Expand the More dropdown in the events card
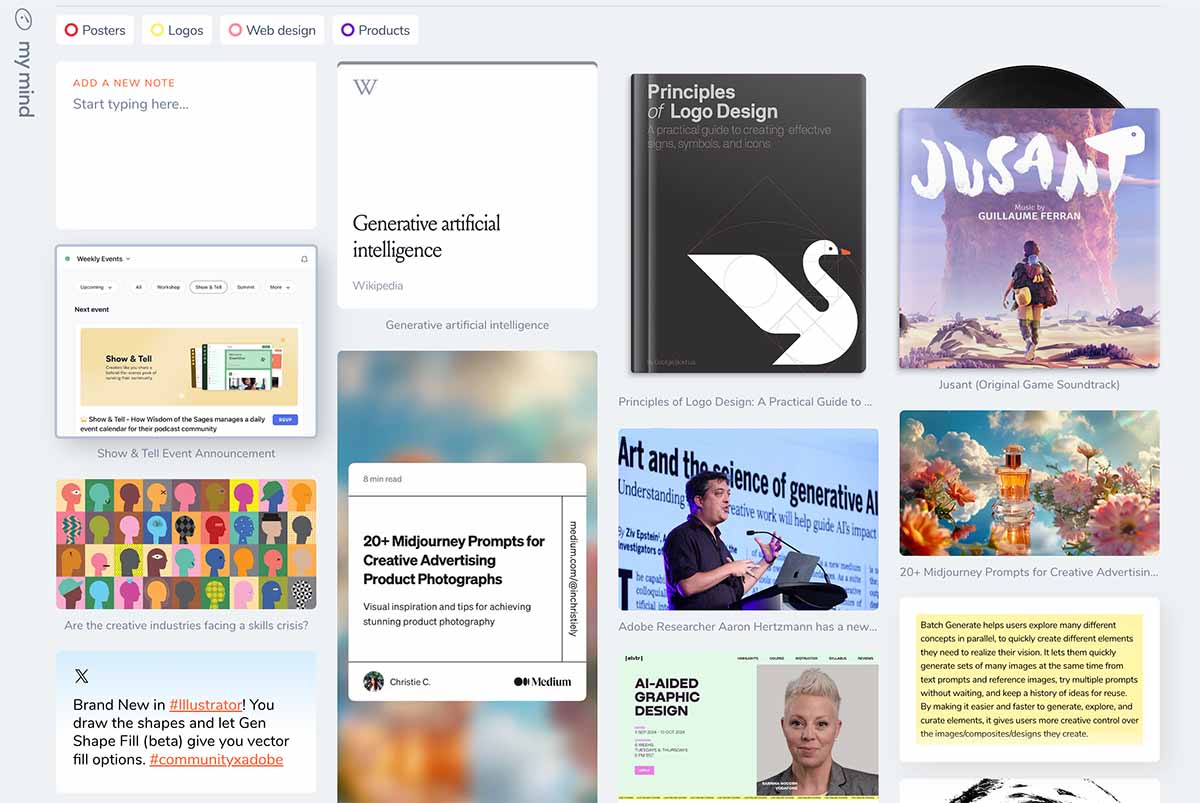 click(x=279, y=287)
